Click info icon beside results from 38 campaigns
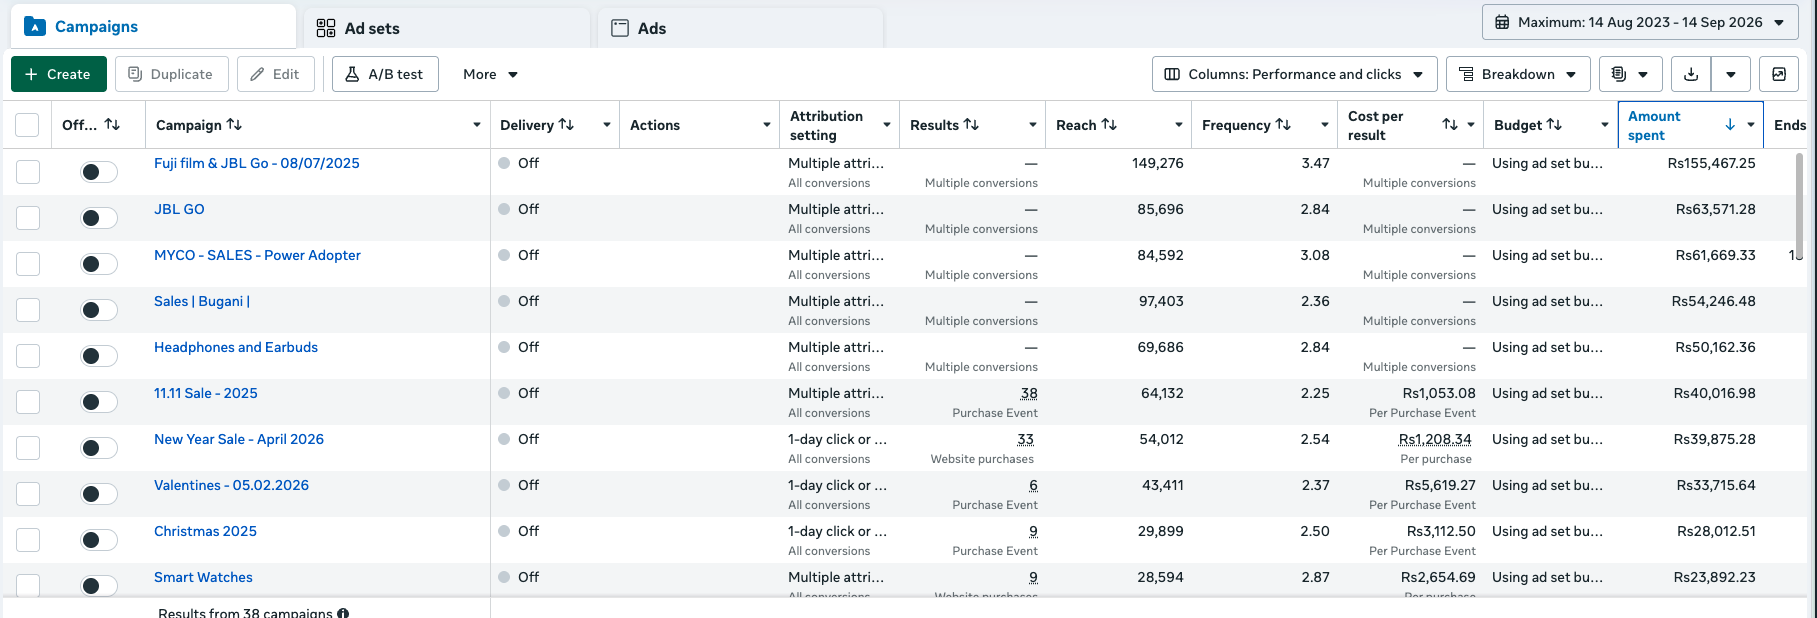1817x618 pixels. tap(343, 613)
